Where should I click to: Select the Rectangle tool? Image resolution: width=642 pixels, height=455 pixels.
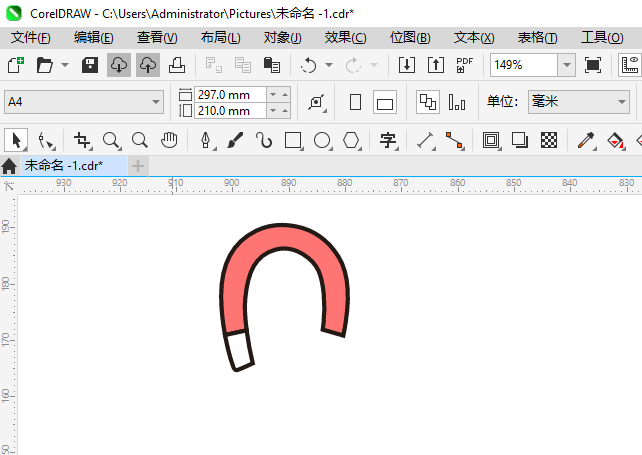293,140
